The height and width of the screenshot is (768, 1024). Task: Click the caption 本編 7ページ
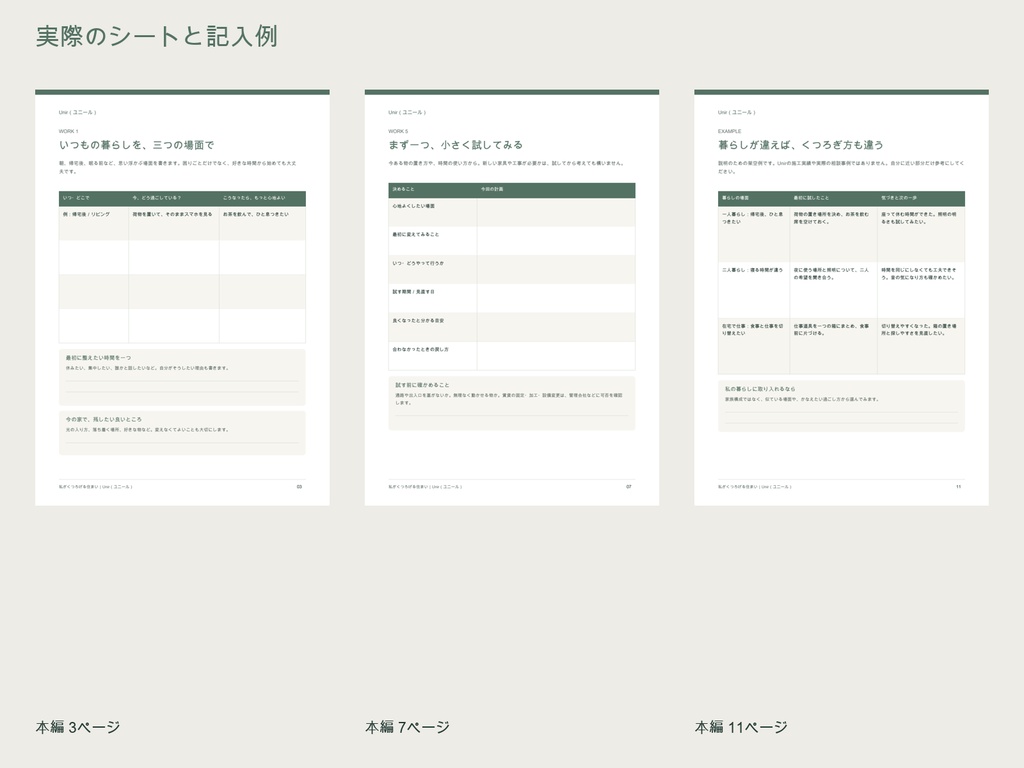click(408, 727)
